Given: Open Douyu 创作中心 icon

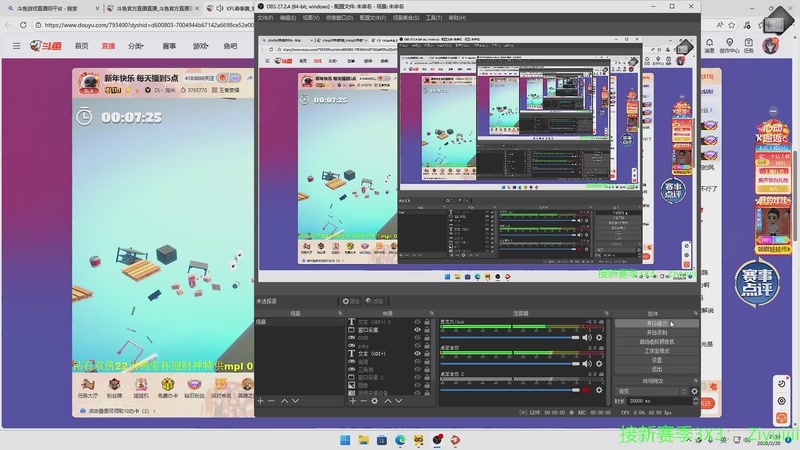Looking at the screenshot, I should coord(729,45).
